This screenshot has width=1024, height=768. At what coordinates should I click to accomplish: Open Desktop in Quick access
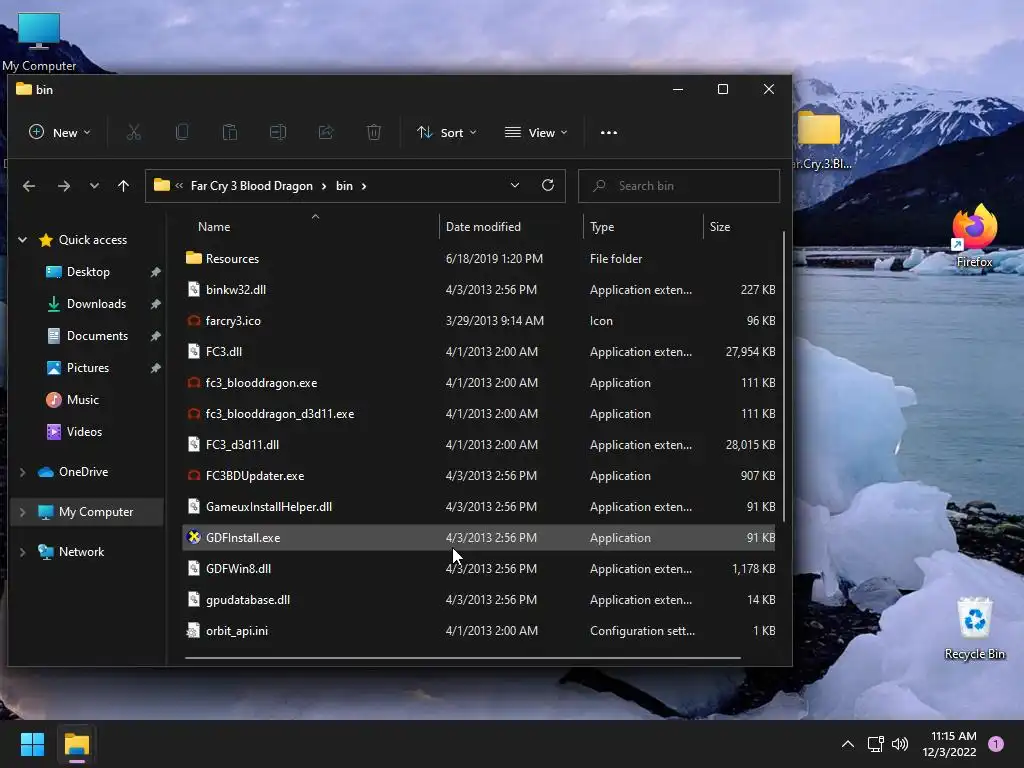(x=88, y=272)
